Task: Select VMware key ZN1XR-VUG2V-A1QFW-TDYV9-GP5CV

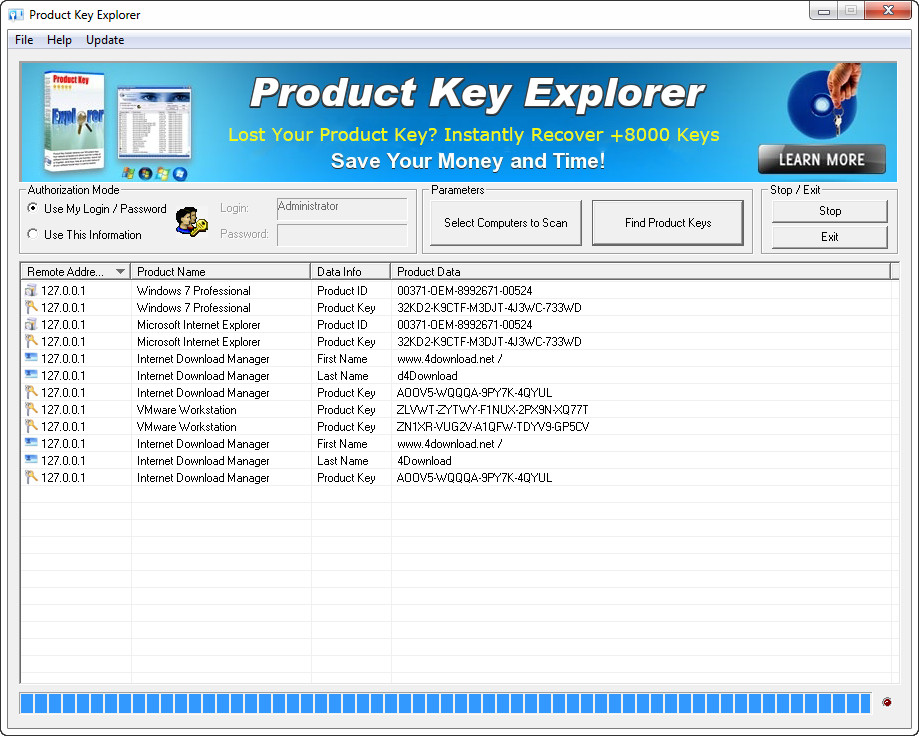Action: 493,427
